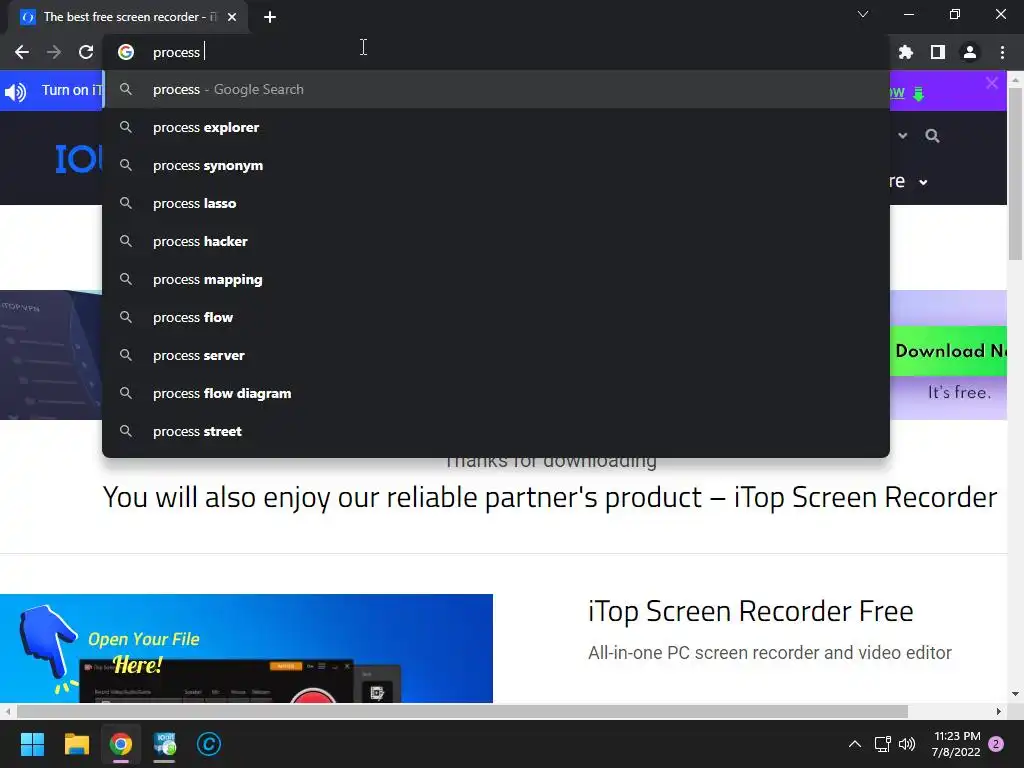This screenshot has width=1024, height=768.
Task: Close the screen recorder browser tab
Action: click(232, 17)
